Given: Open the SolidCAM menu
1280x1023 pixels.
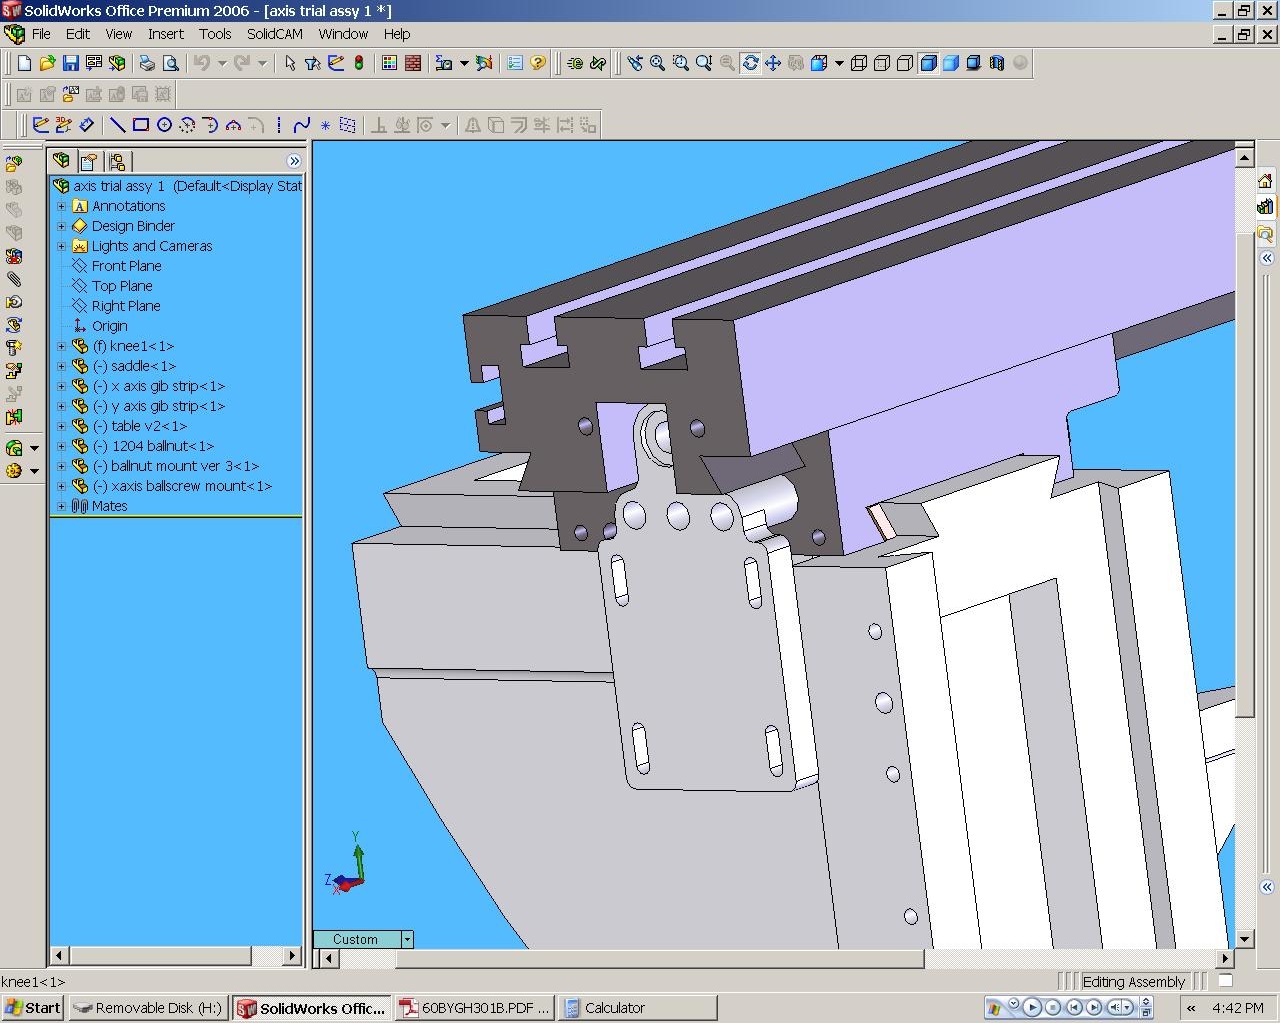Looking at the screenshot, I should point(274,34).
